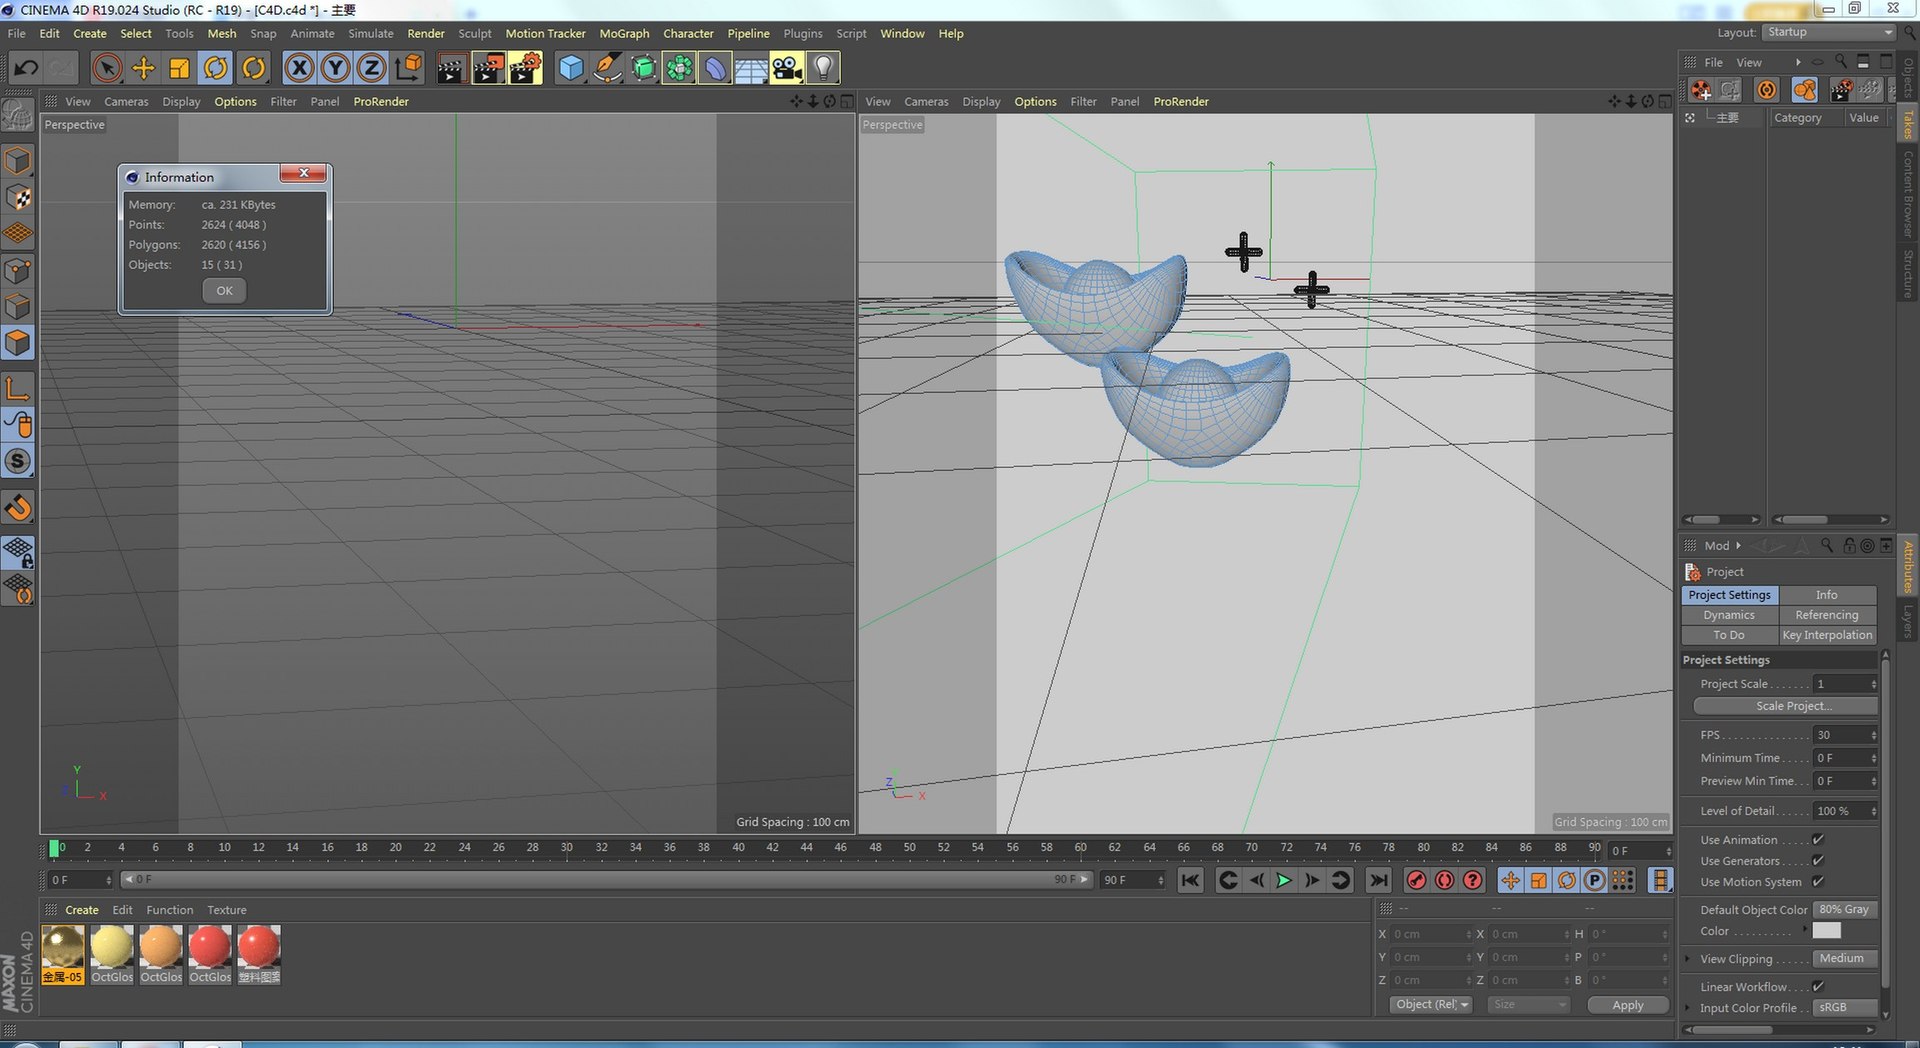The width and height of the screenshot is (1920, 1048).
Task: Add a Bend deformer
Action: 715,68
